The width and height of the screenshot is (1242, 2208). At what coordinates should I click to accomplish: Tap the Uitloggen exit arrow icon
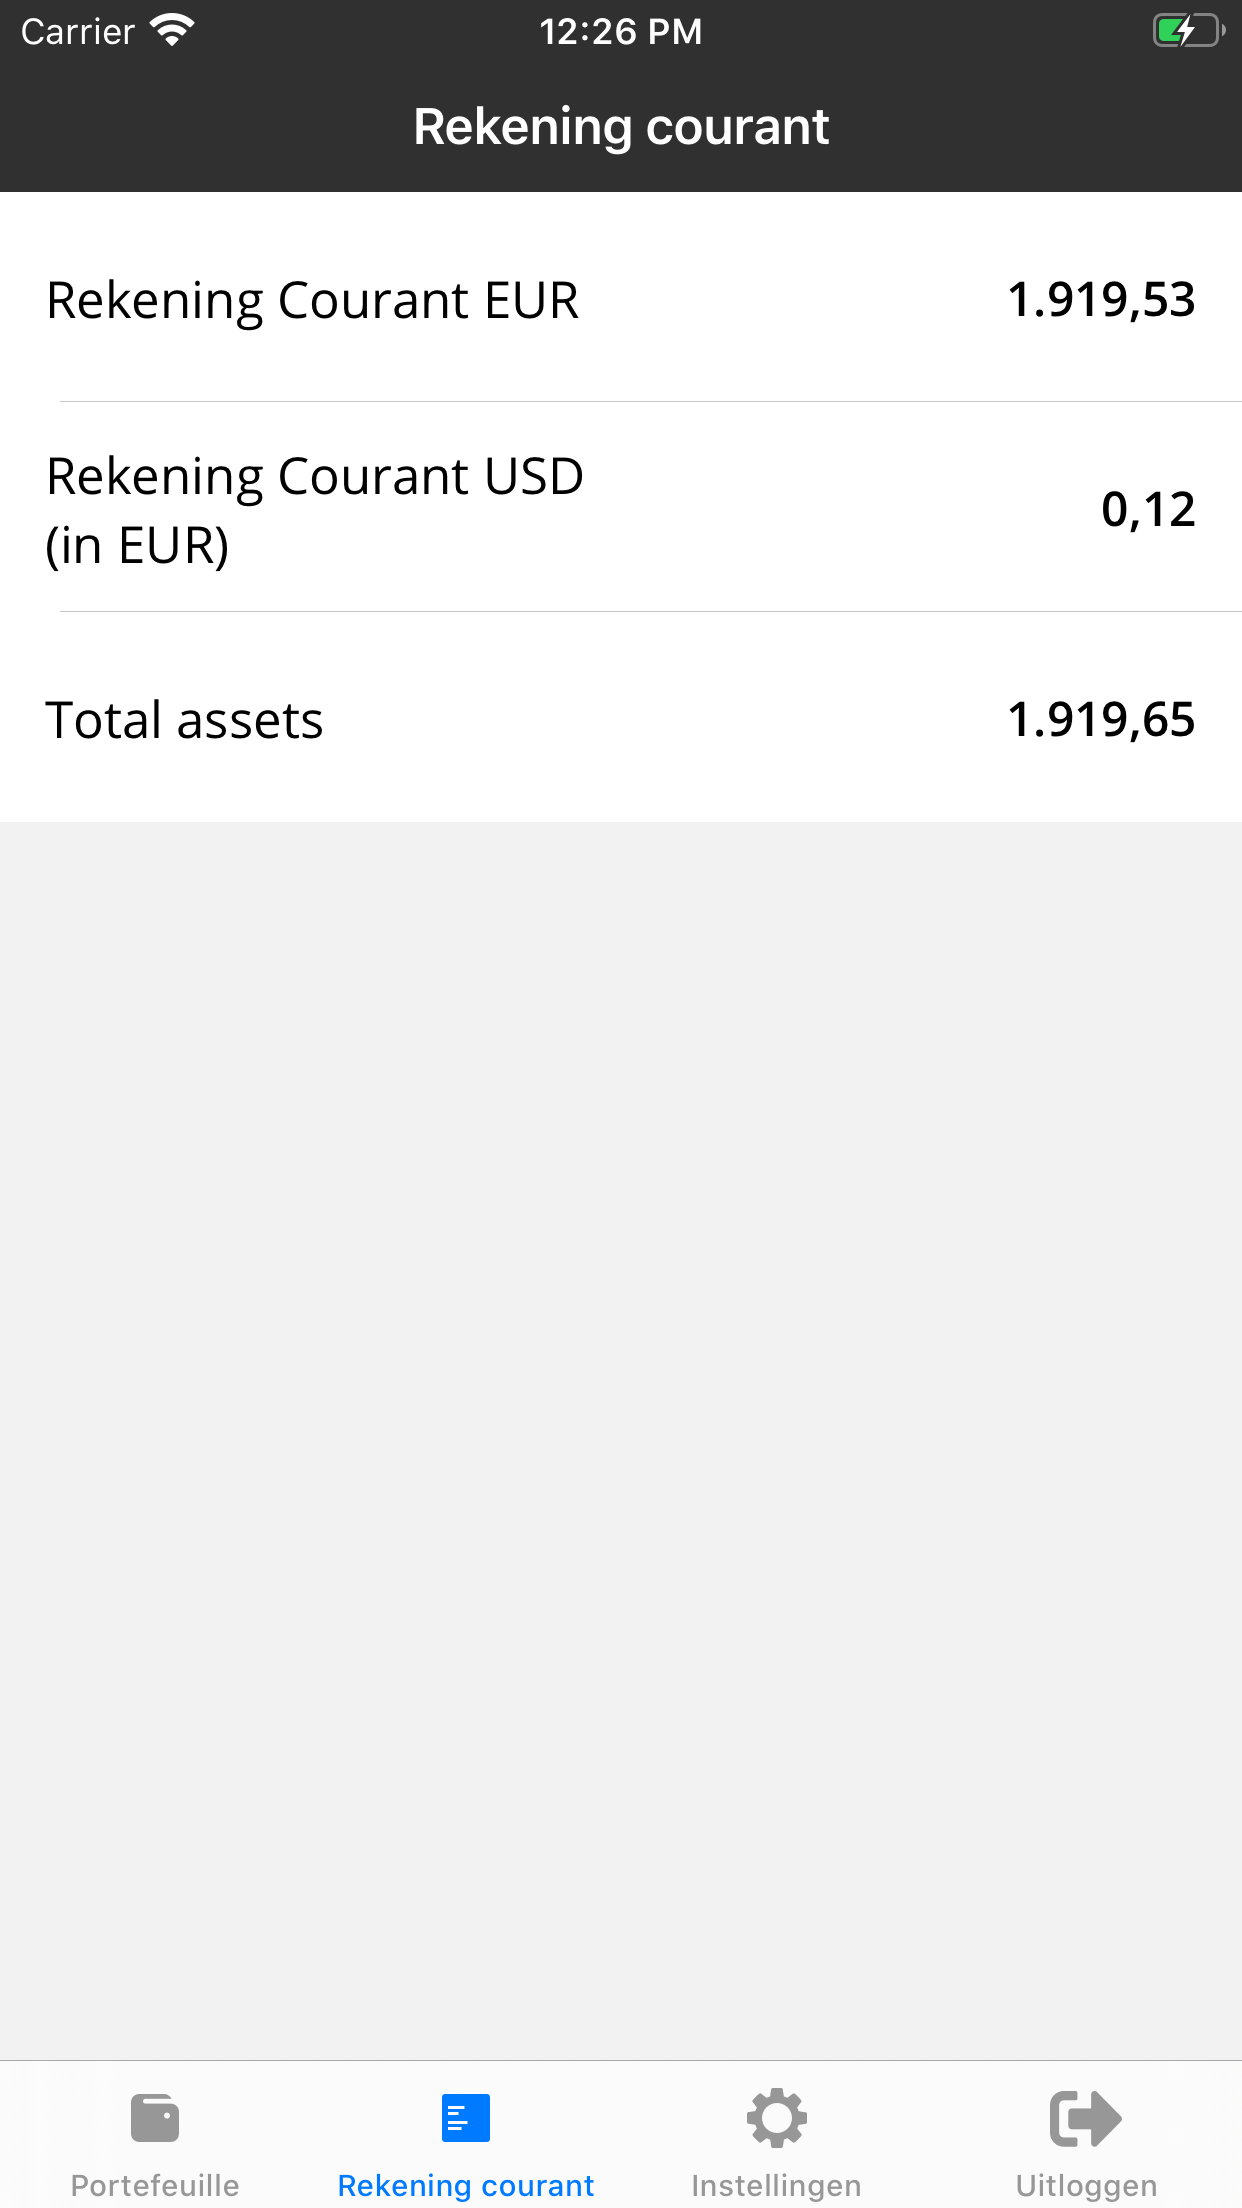pos(1086,2118)
